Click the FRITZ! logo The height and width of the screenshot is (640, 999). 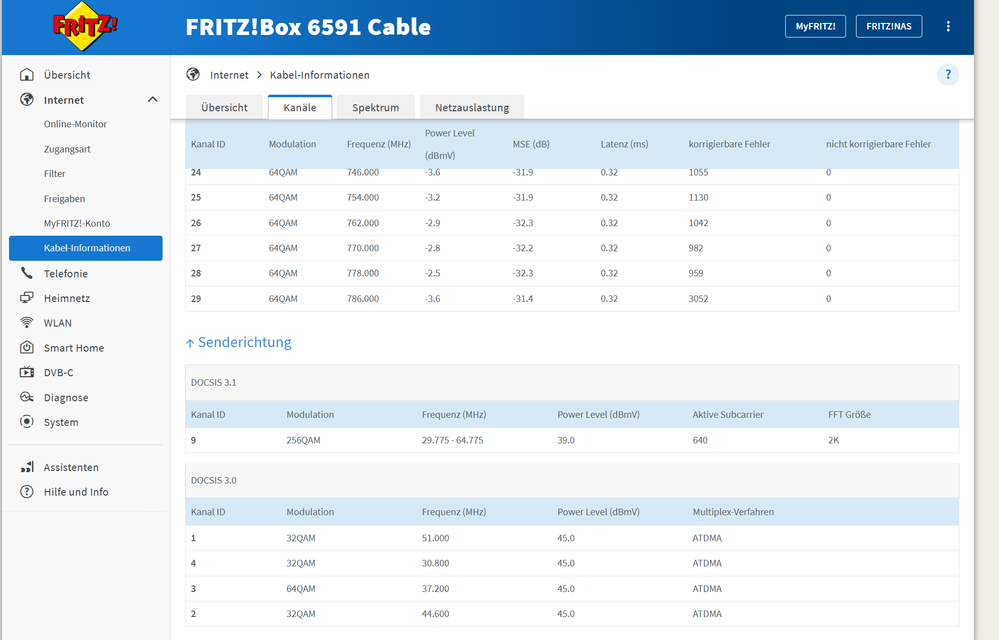[x=85, y=26]
